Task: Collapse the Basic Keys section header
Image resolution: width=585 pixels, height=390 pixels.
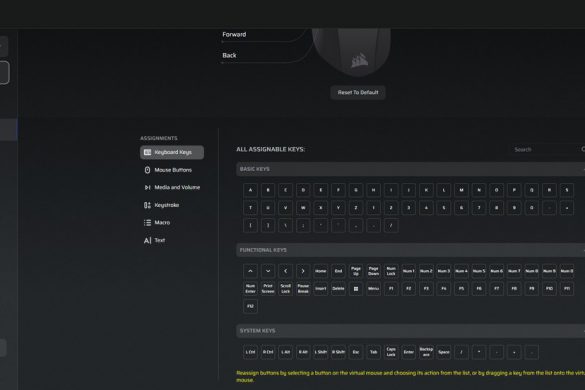Action: 410,169
